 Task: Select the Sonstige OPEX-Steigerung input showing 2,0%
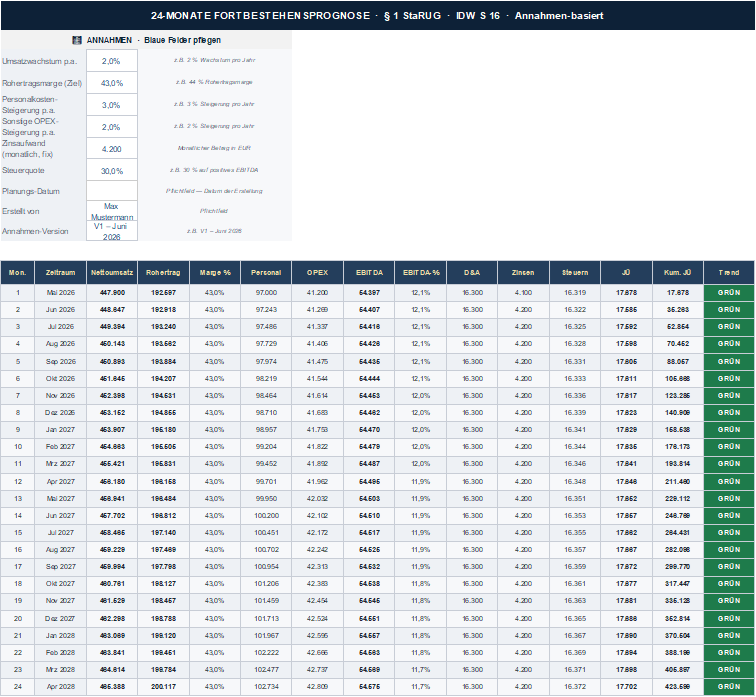[112, 127]
